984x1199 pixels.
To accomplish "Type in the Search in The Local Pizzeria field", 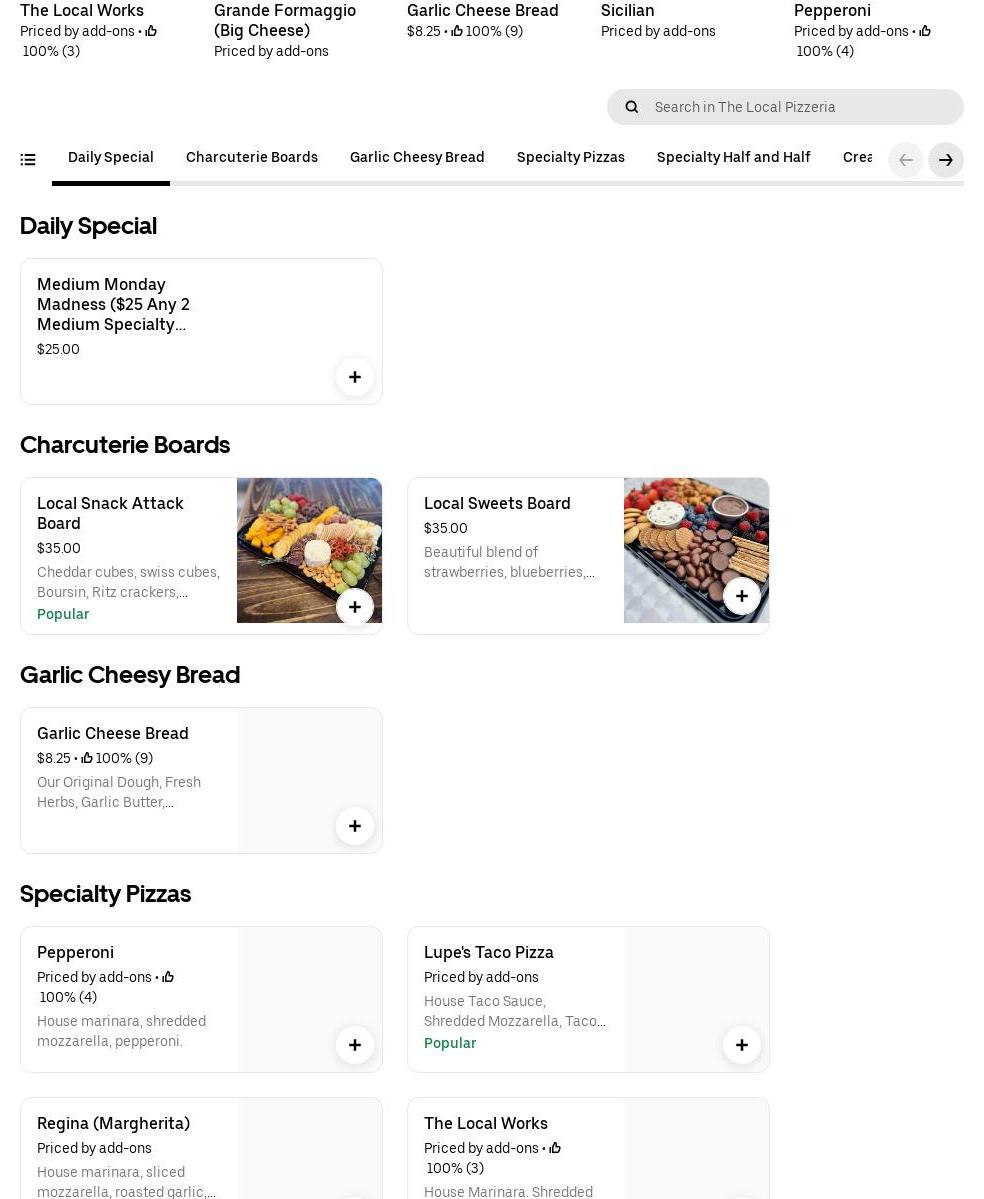I will [800, 107].
